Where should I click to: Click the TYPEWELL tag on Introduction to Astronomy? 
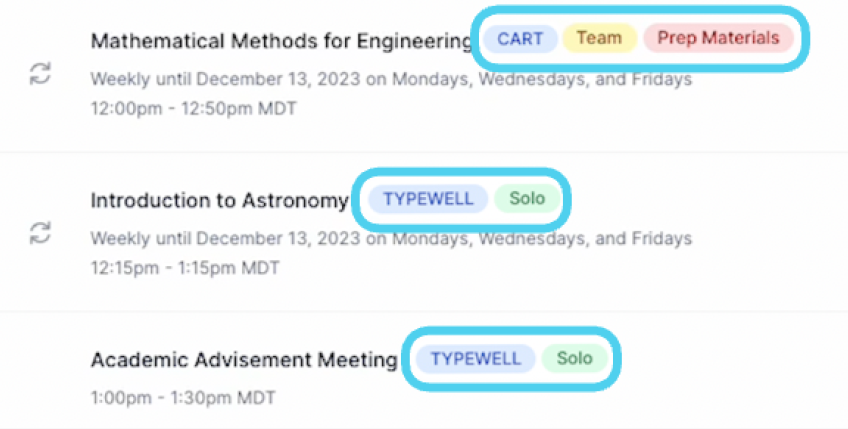pos(427,198)
